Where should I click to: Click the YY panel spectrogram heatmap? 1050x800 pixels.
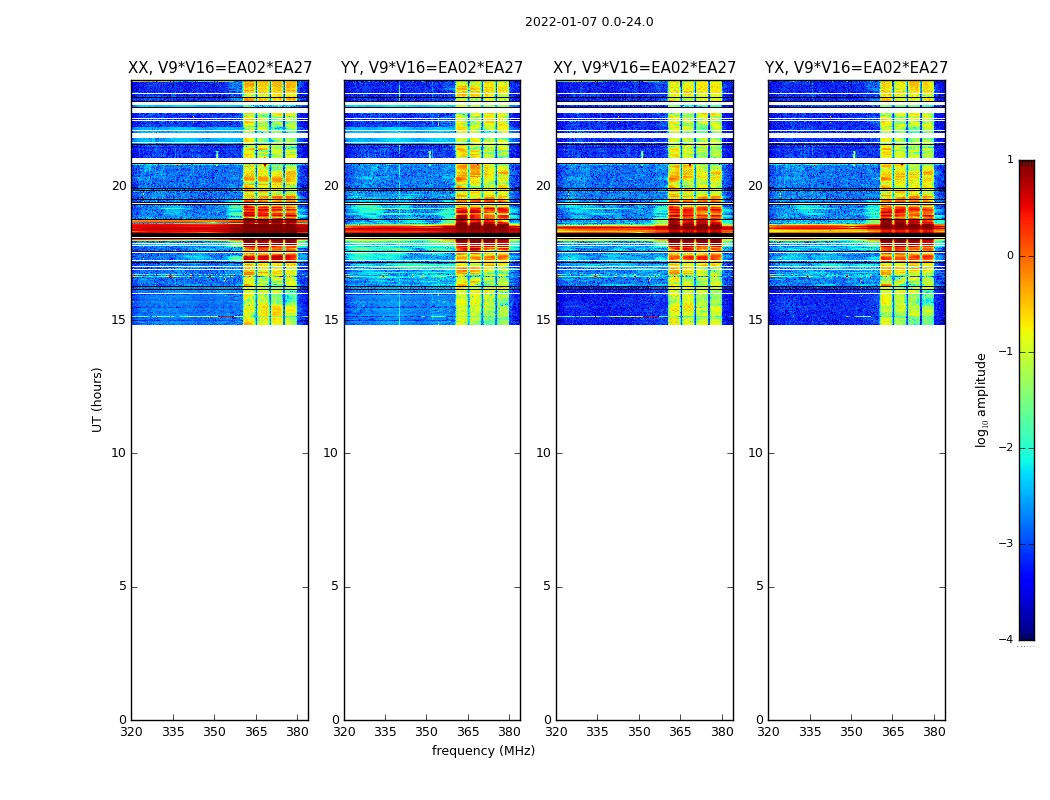432,203
